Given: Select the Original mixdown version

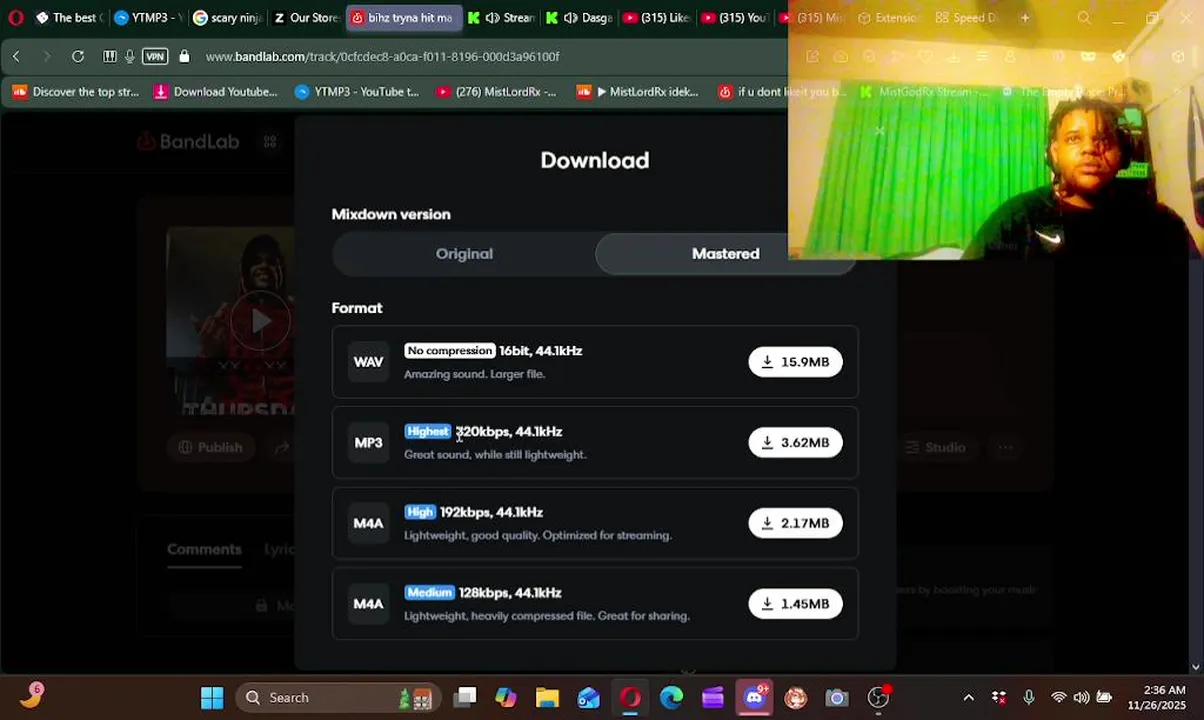Looking at the screenshot, I should pos(464,254).
